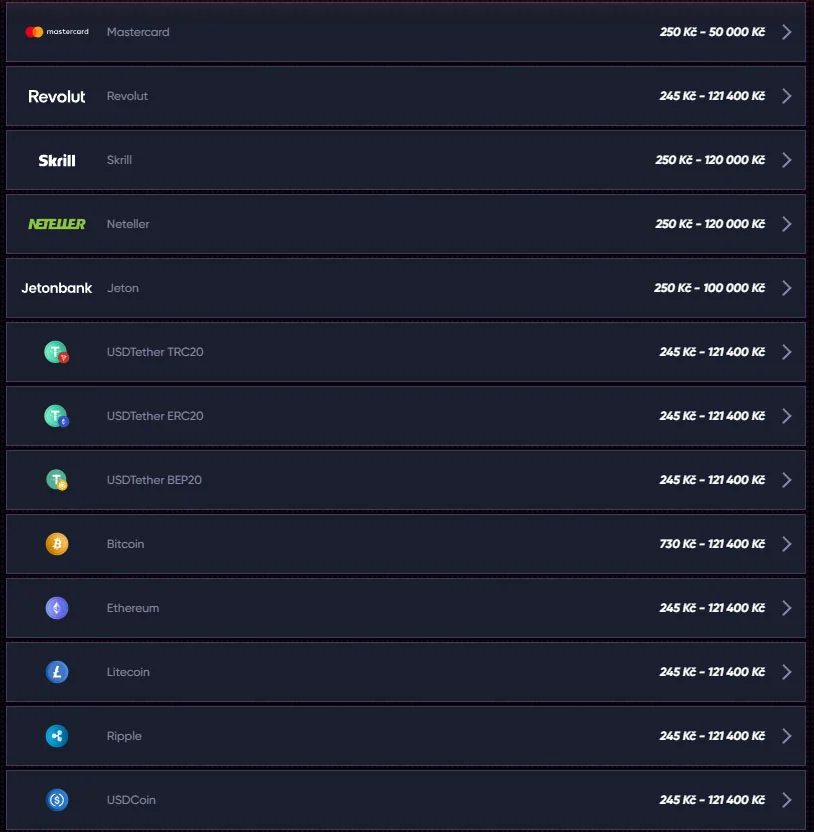The width and height of the screenshot is (814, 832).
Task: Open the Neteller payment method label
Action: (128, 224)
